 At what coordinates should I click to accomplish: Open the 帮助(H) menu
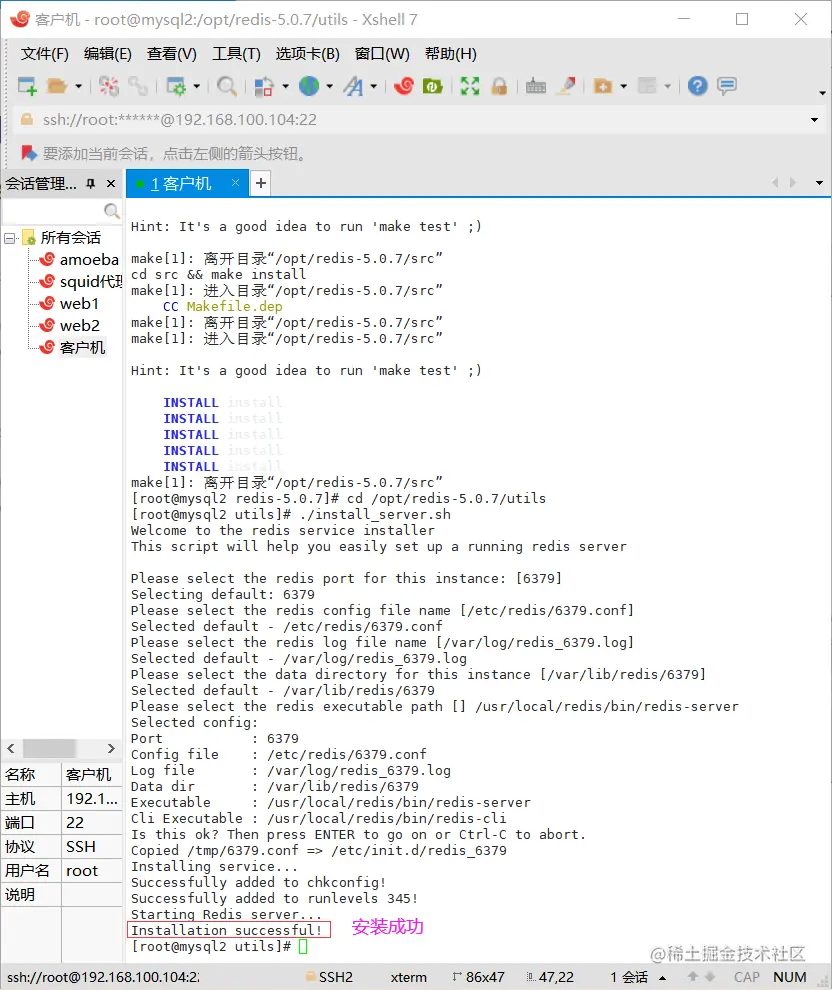(451, 54)
